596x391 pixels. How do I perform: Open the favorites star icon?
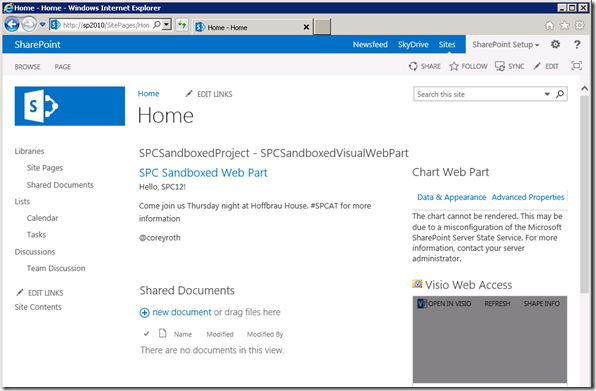click(564, 25)
